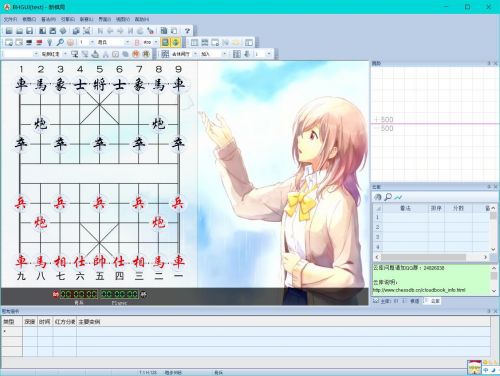The width and height of the screenshot is (500, 376).
Task: Click the previous move left arrow icon
Action: pyautogui.click(x=110, y=31)
